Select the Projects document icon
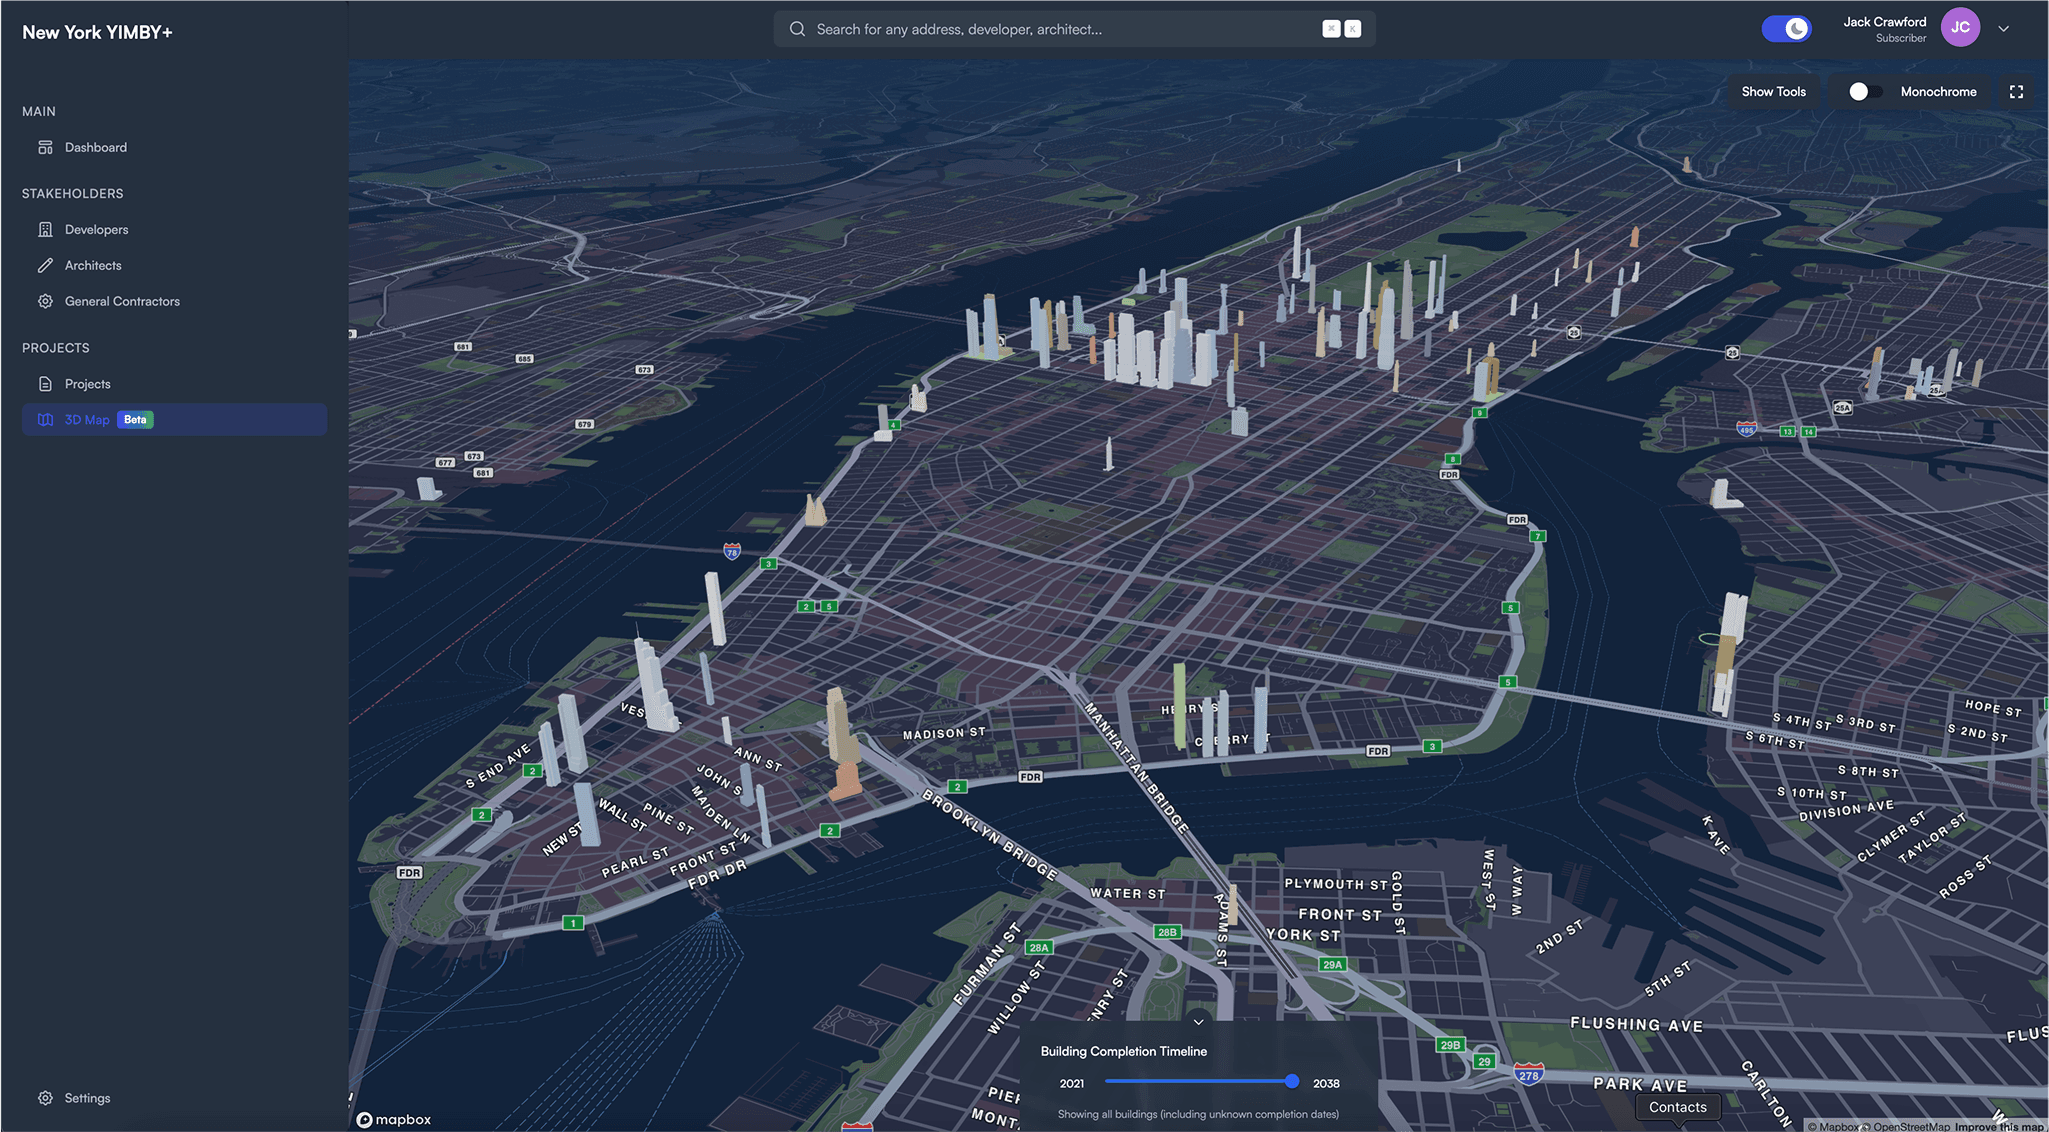The height and width of the screenshot is (1132, 2049). (x=45, y=383)
